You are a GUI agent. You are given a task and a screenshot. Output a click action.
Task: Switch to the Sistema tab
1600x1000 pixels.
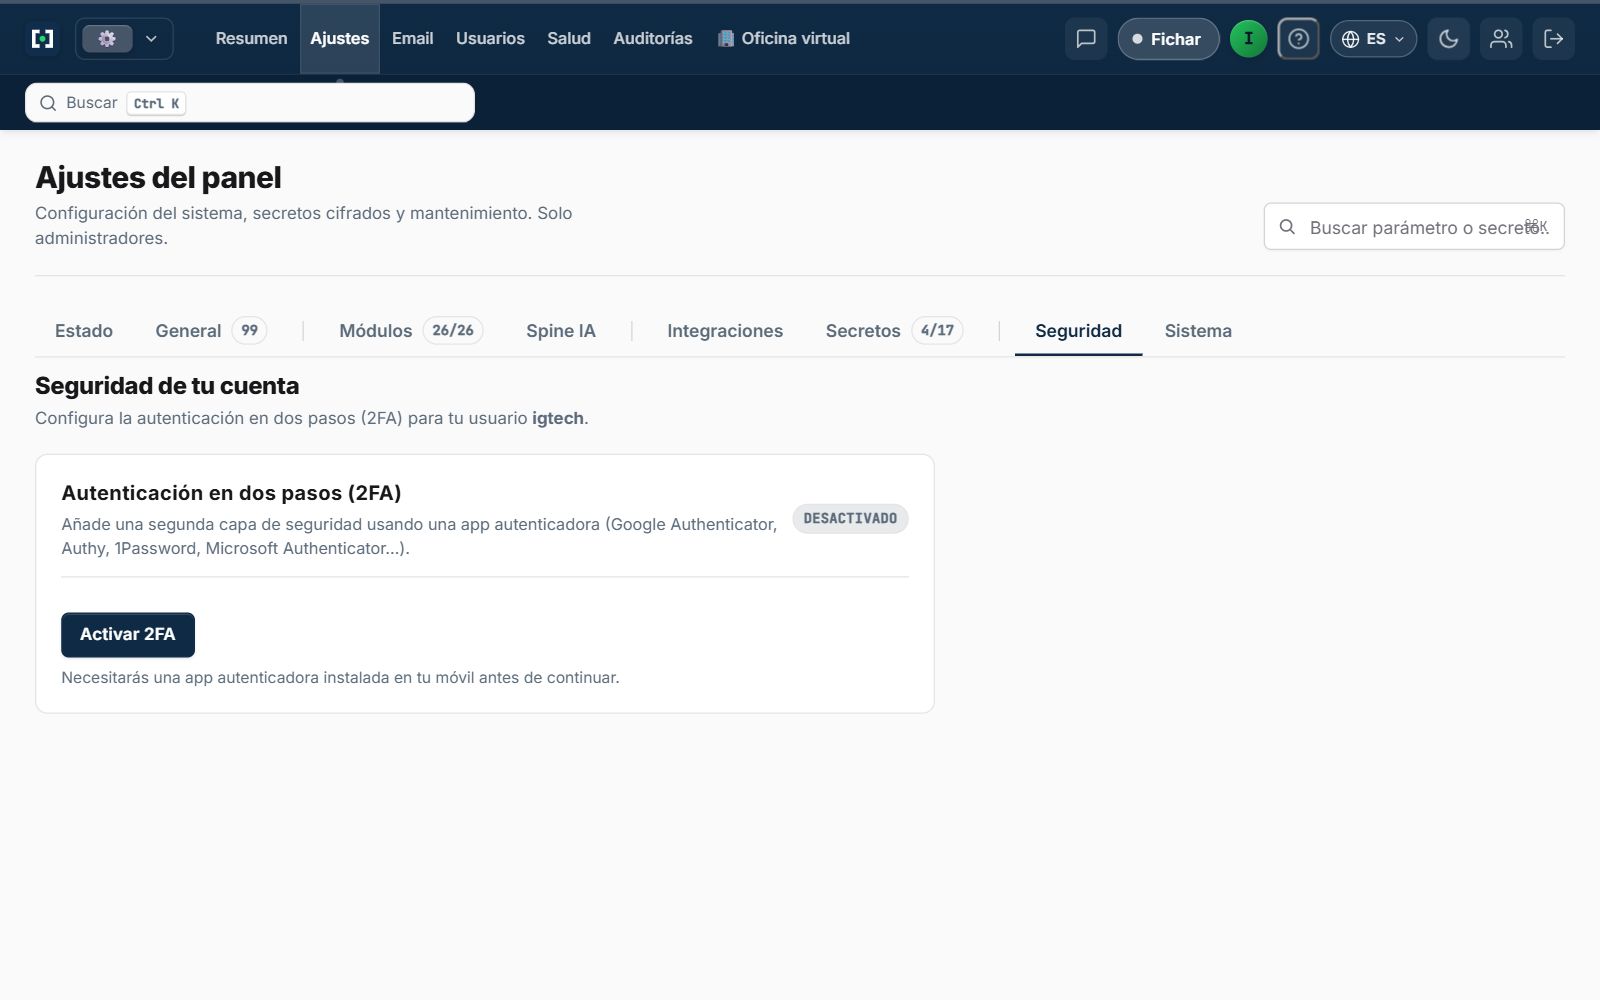pos(1198,331)
